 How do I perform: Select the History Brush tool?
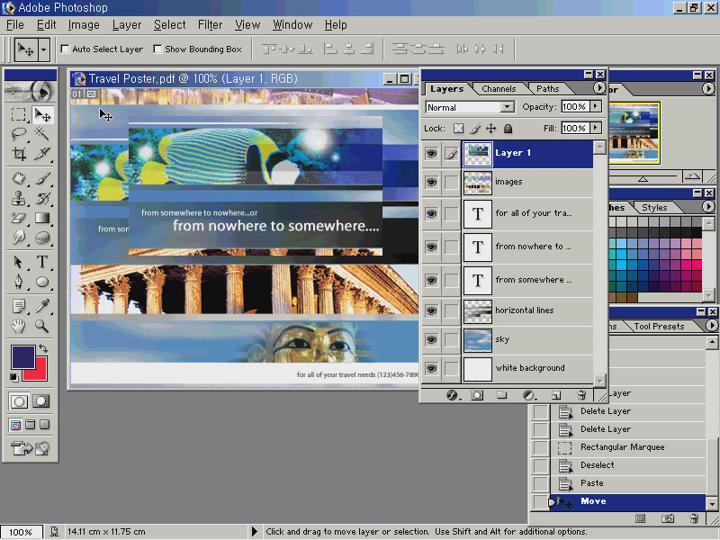(x=42, y=198)
